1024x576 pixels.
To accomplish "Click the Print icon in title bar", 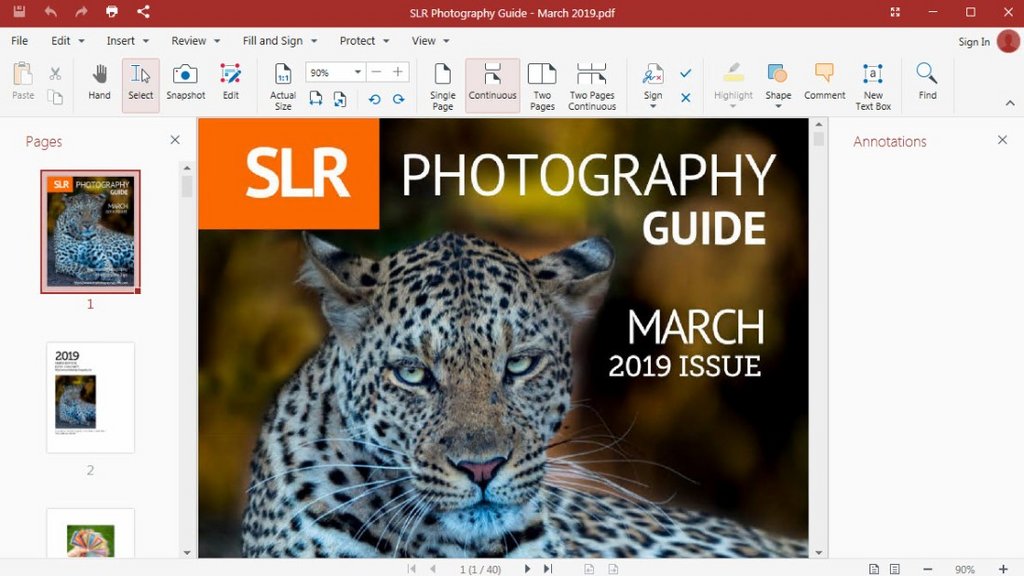I will 112,11.
